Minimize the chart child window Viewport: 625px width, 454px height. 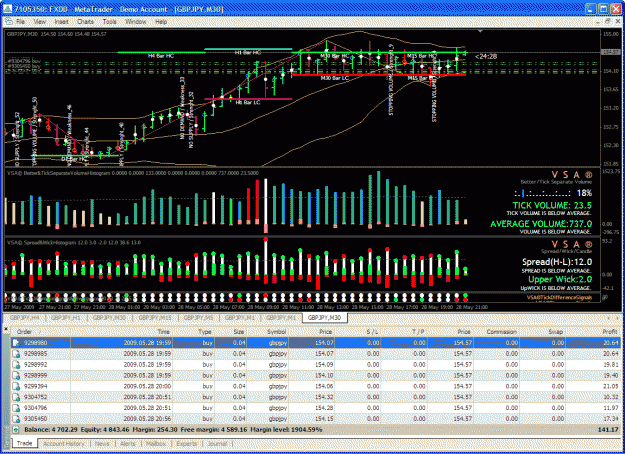[x=597, y=21]
